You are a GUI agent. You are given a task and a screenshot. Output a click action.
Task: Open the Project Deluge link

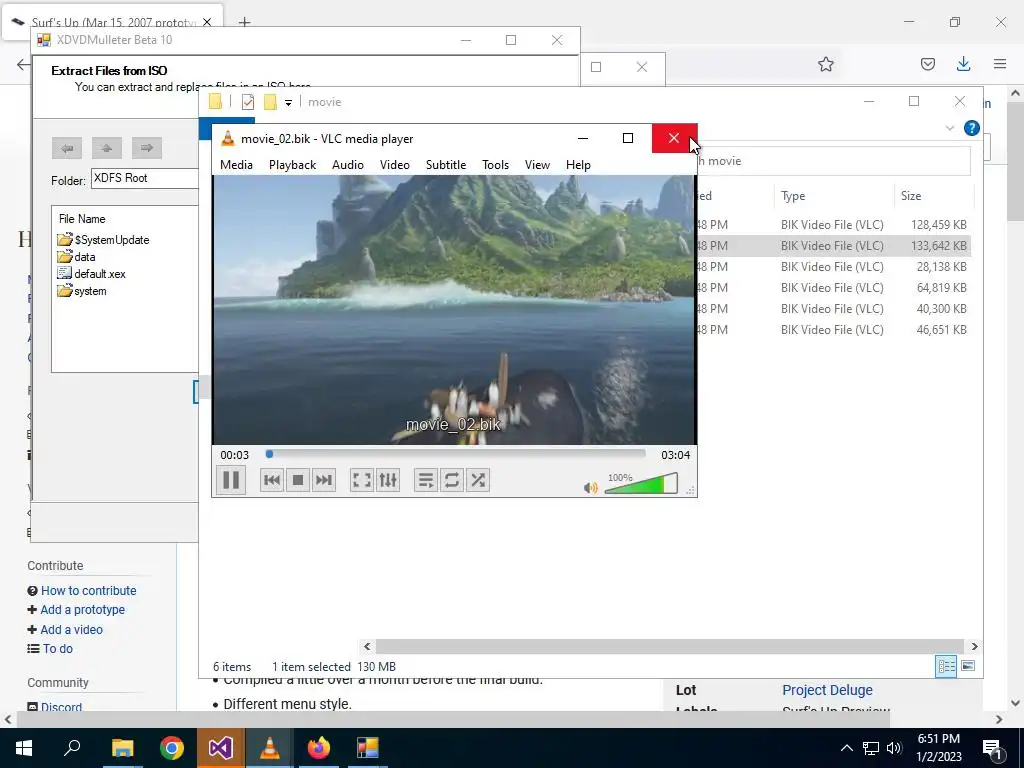[x=827, y=690]
